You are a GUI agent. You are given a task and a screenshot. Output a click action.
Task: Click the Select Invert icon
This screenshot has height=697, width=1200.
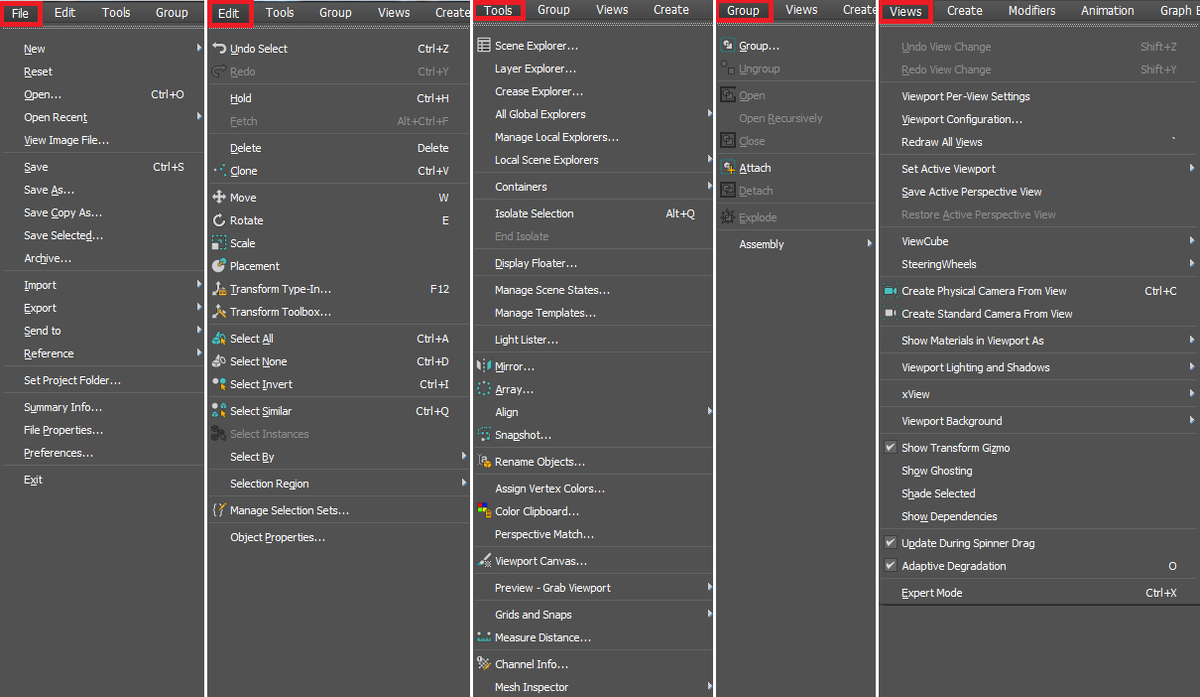219,385
